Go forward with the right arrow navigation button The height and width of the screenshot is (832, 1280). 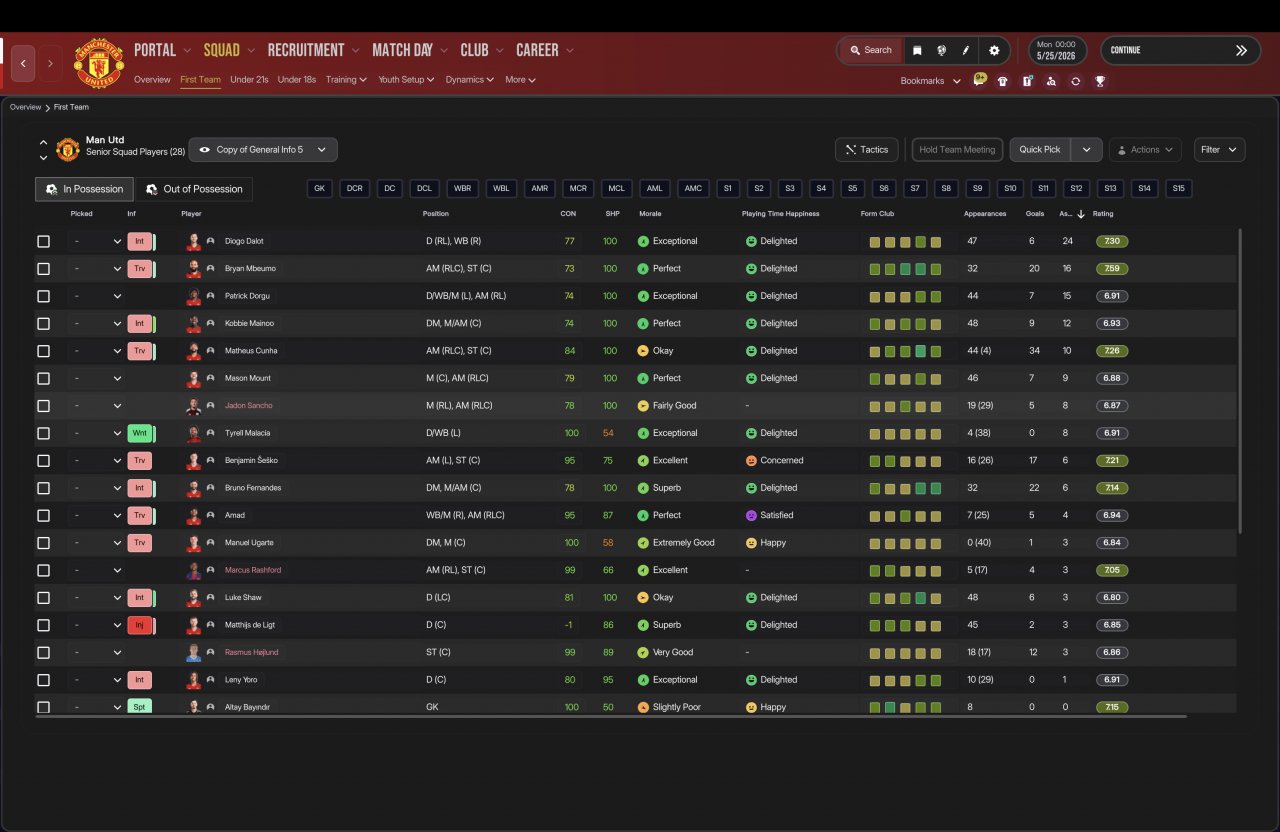(50, 63)
